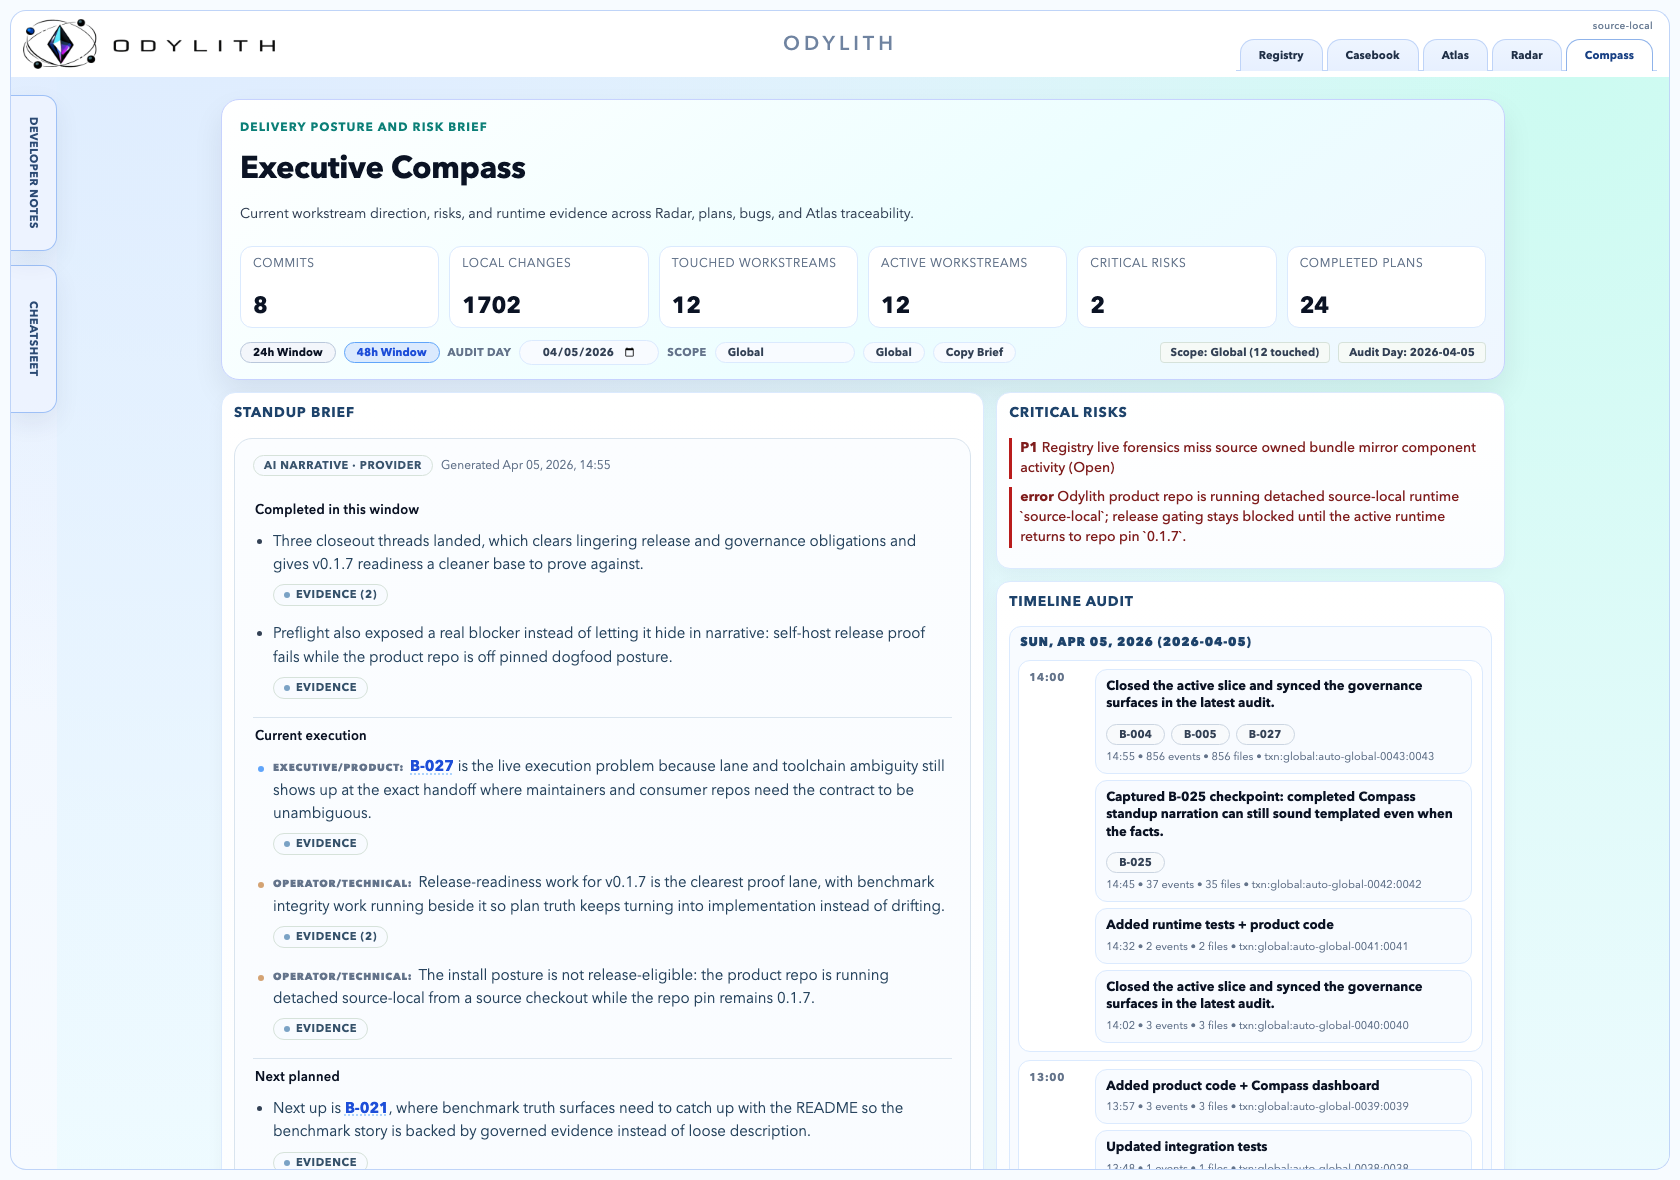Switch to the Casebook tab

(1372, 55)
